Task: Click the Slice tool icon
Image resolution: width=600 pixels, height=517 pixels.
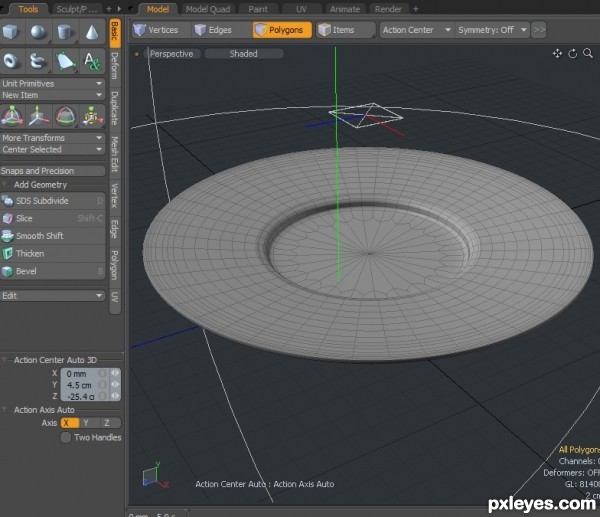Action: [x=7, y=219]
